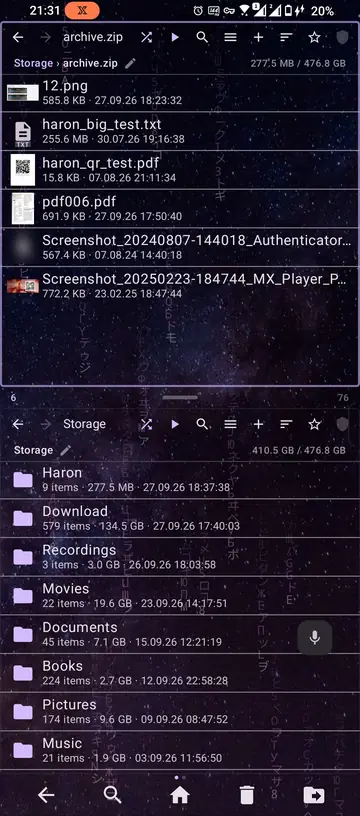Tap play icon in Storage panel toolbar
The height and width of the screenshot is (816, 360).
coord(175,424)
